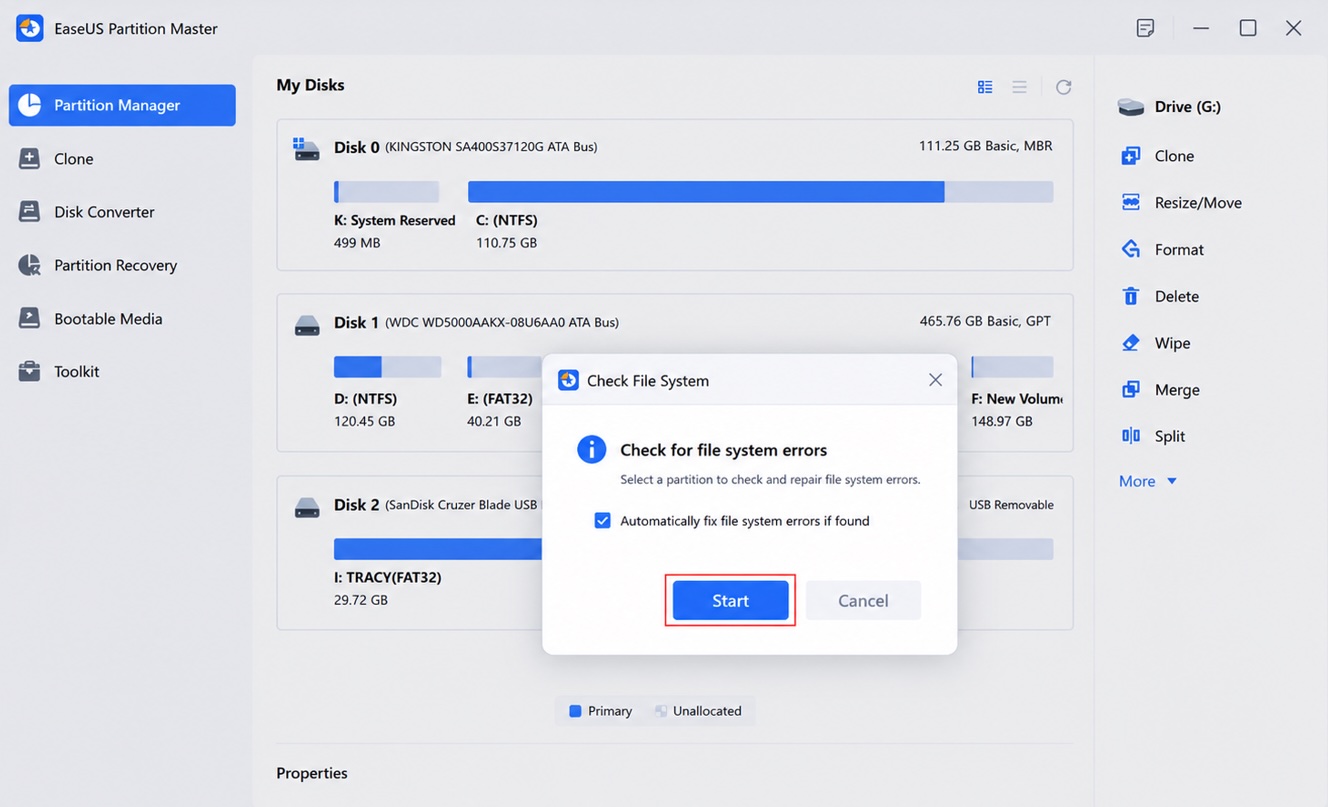Click the Disk Converter icon

(30, 212)
